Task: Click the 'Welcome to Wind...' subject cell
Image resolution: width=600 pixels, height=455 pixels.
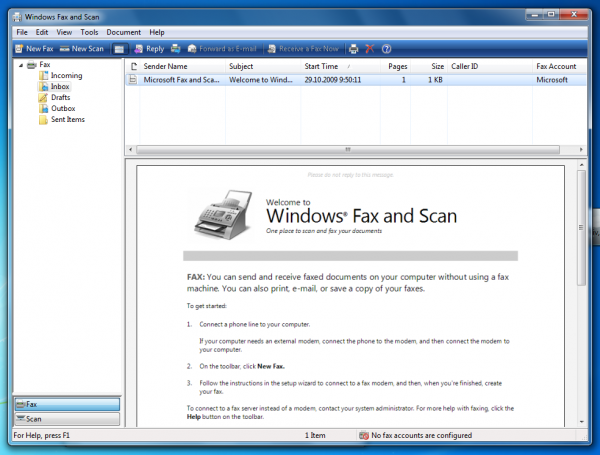Action: (261, 80)
